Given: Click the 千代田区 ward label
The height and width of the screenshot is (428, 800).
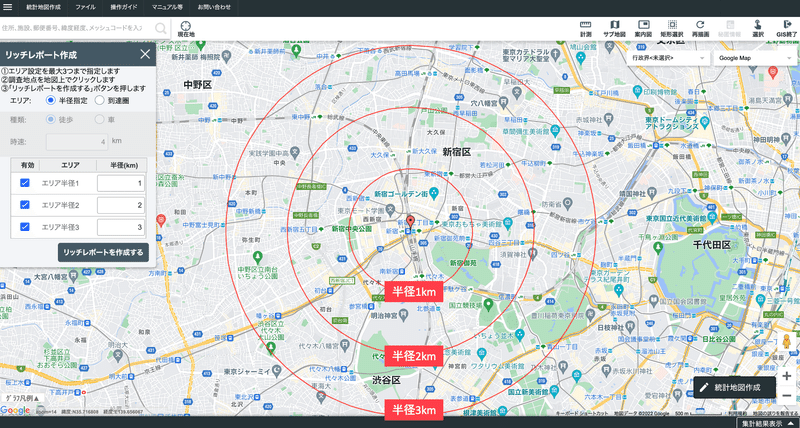Looking at the screenshot, I should coord(712,245).
